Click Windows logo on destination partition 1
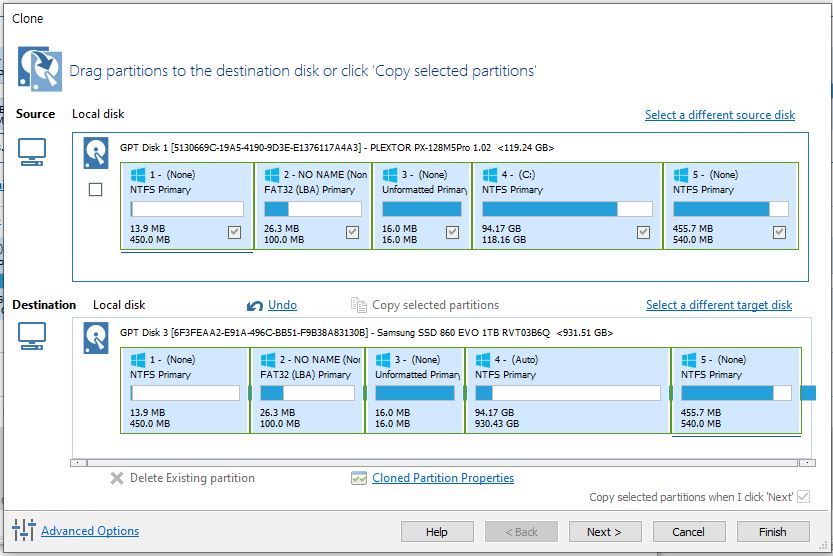The image size is (833, 556). tap(138, 360)
